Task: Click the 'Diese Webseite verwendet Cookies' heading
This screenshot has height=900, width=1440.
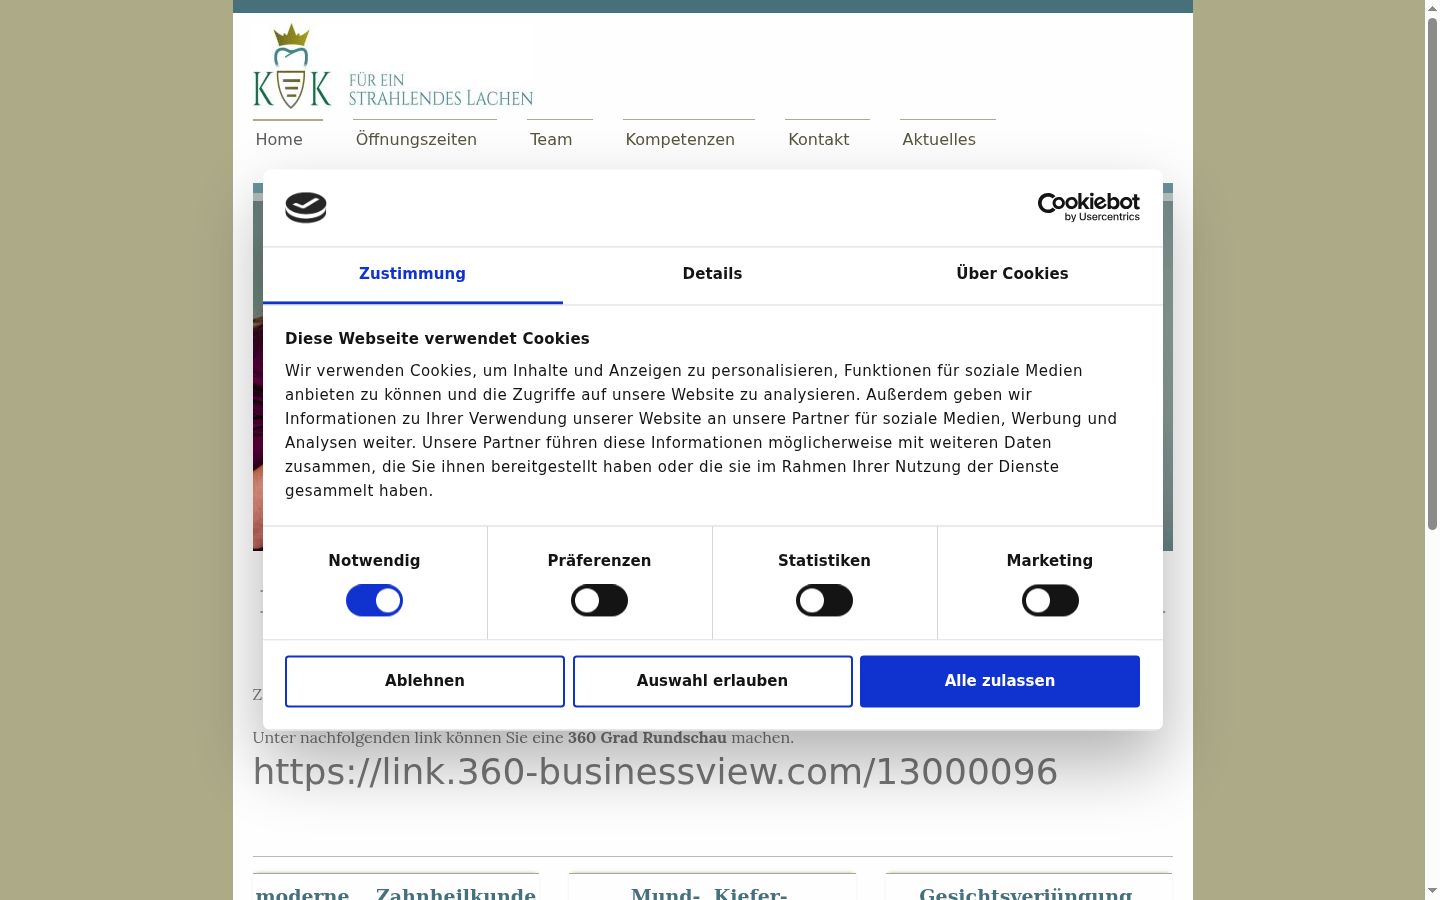Action: (x=437, y=339)
